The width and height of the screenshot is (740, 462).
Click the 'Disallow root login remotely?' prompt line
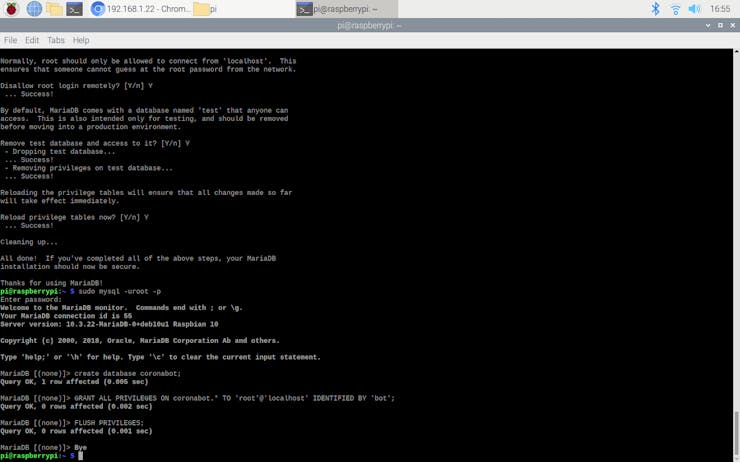coord(76,86)
